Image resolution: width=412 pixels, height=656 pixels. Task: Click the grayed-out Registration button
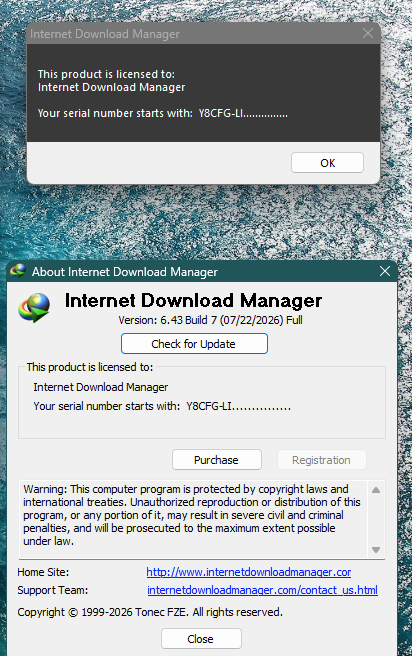322,460
